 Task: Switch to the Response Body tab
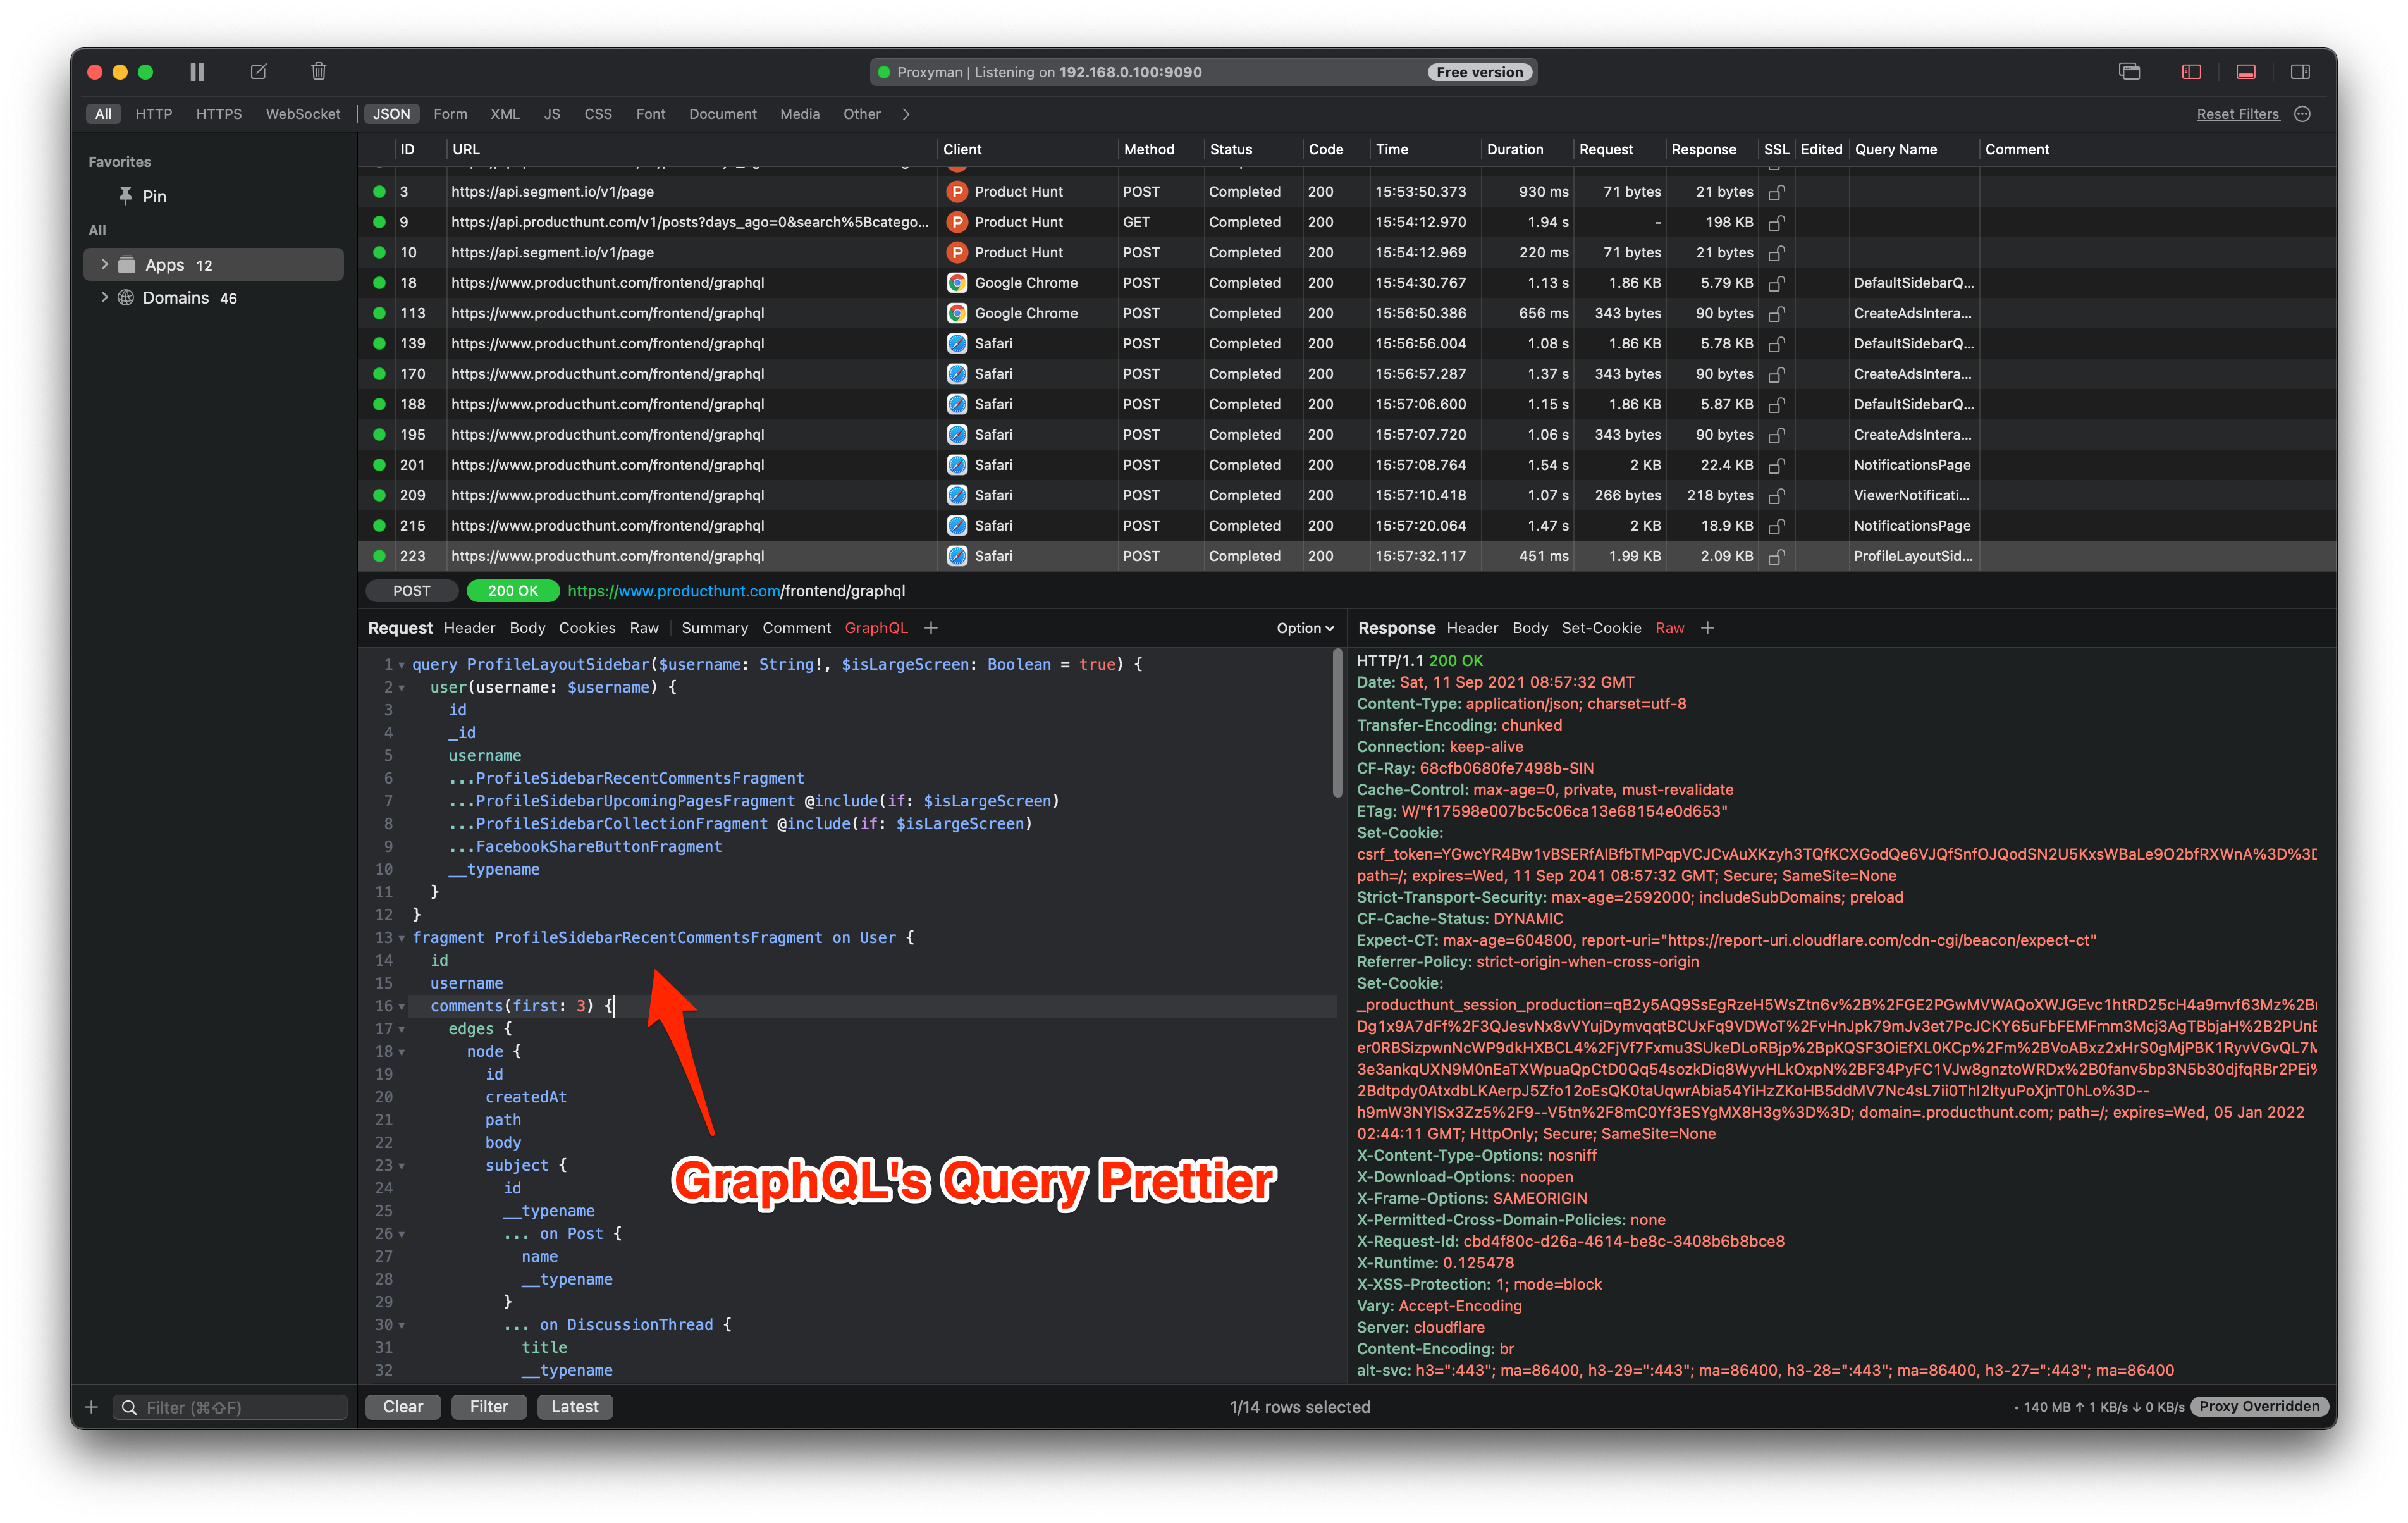[1529, 628]
